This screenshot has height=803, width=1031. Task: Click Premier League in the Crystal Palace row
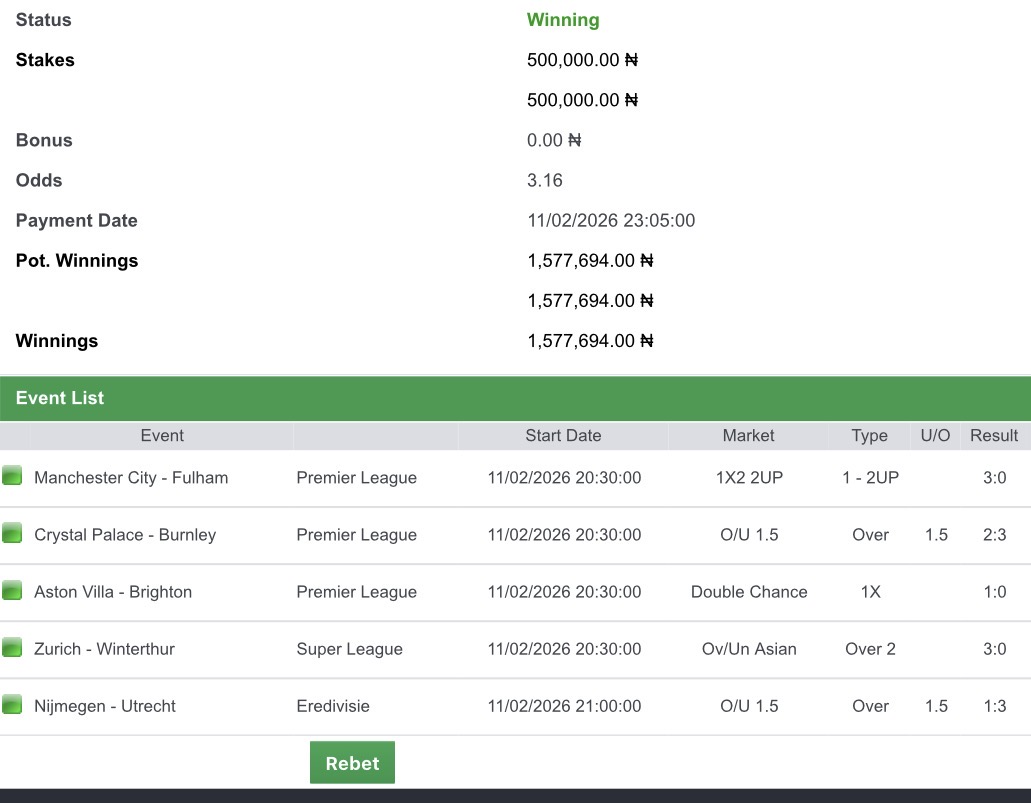[356, 535]
